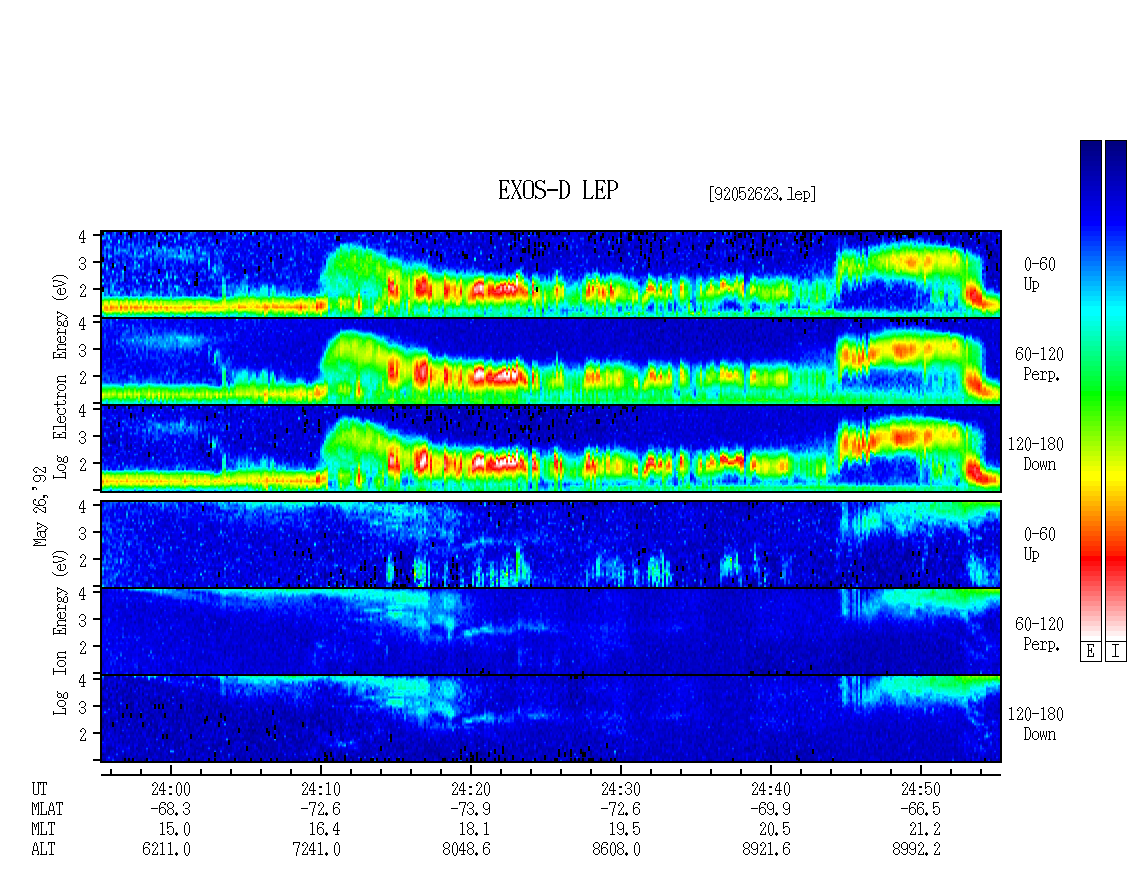Click the ALT value 7241.0
The width and height of the screenshot is (1130, 875).
(316, 850)
